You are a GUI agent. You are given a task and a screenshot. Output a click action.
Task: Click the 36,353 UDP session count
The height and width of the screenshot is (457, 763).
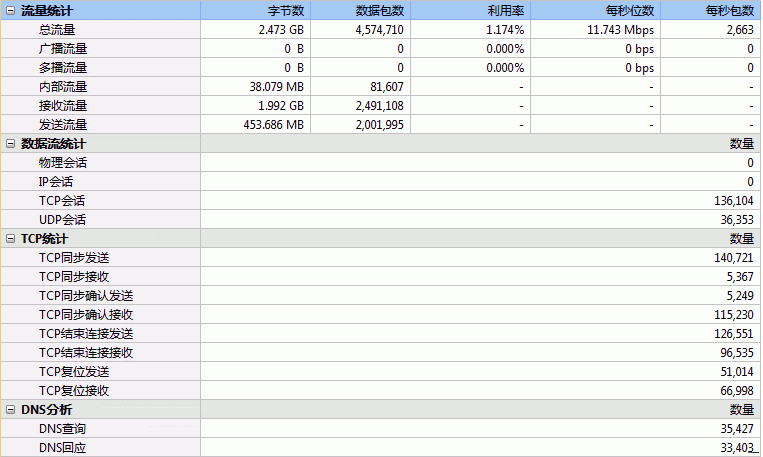(737, 219)
